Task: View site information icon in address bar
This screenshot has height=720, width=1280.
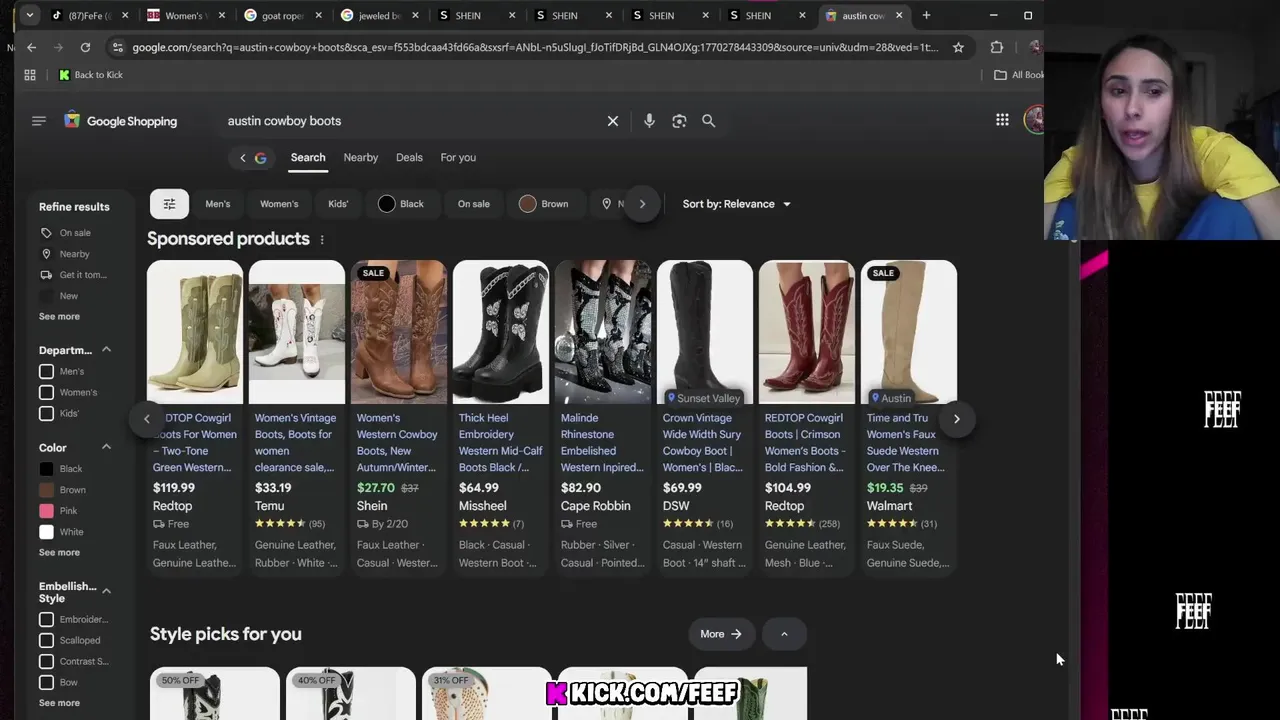Action: click(x=118, y=47)
